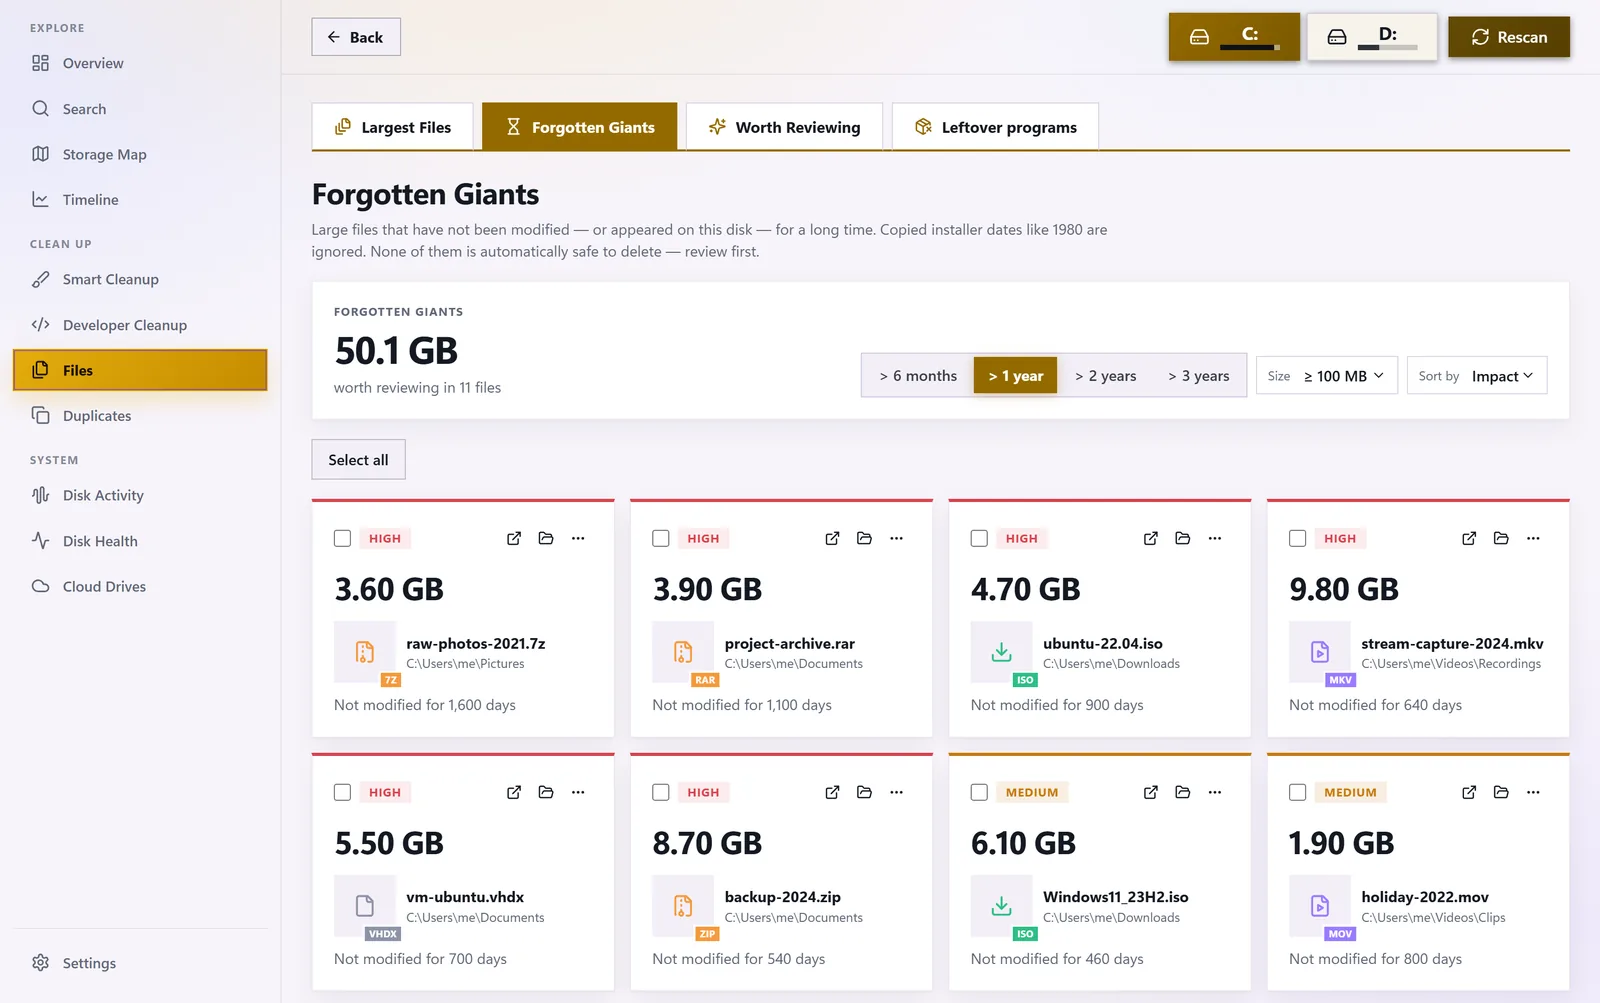Select the Windows11_23H2.iso checkbox
The image size is (1600, 1003).
click(979, 792)
